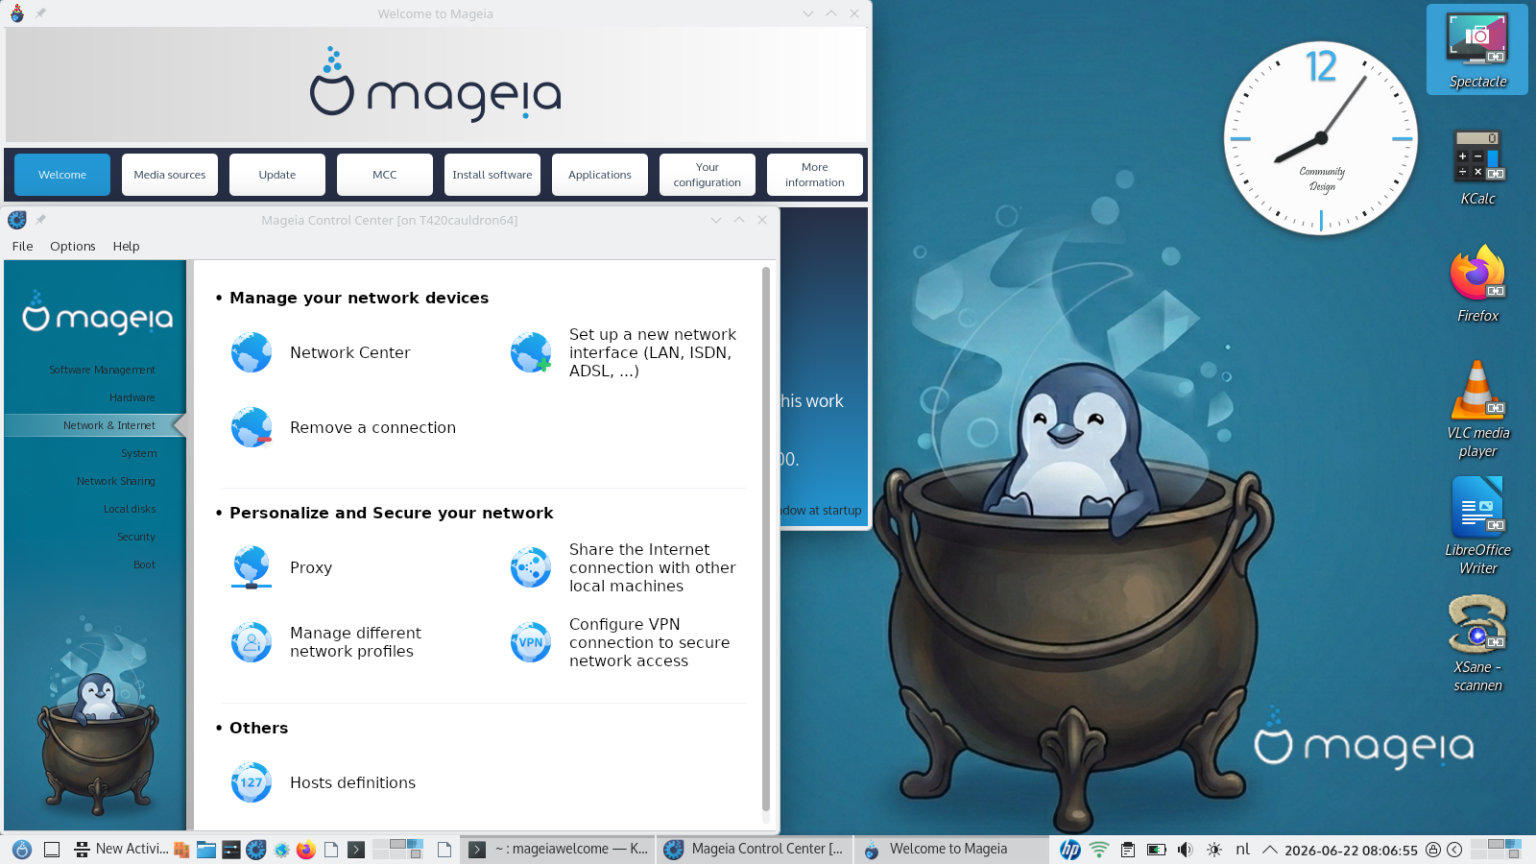Viewport: 1536px width, 864px height.
Task: Open the Hosts definitions 127 icon
Action: click(251, 782)
